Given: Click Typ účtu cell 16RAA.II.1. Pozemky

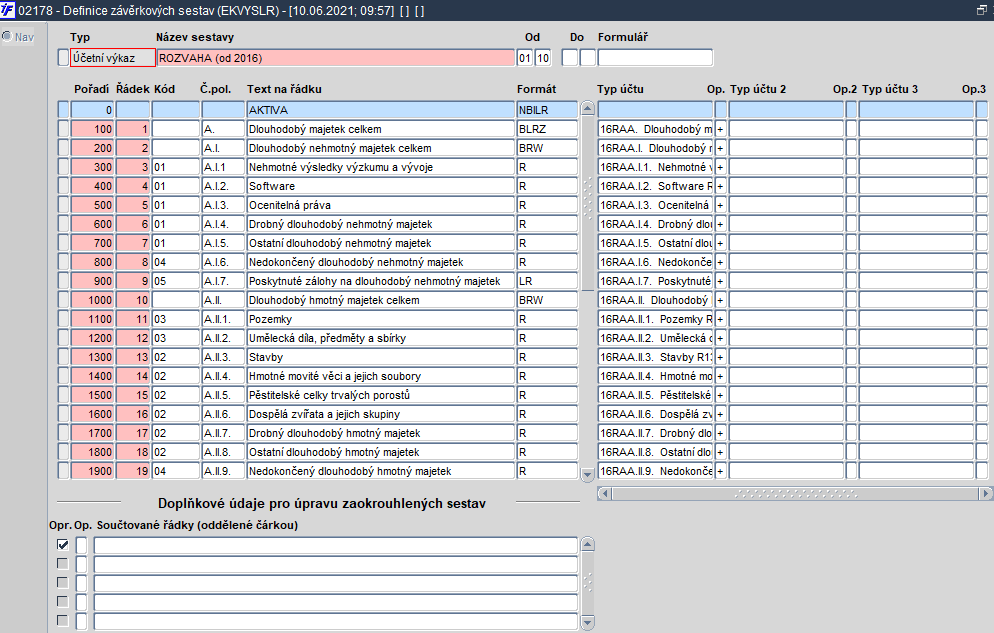Looking at the screenshot, I should [655, 319].
